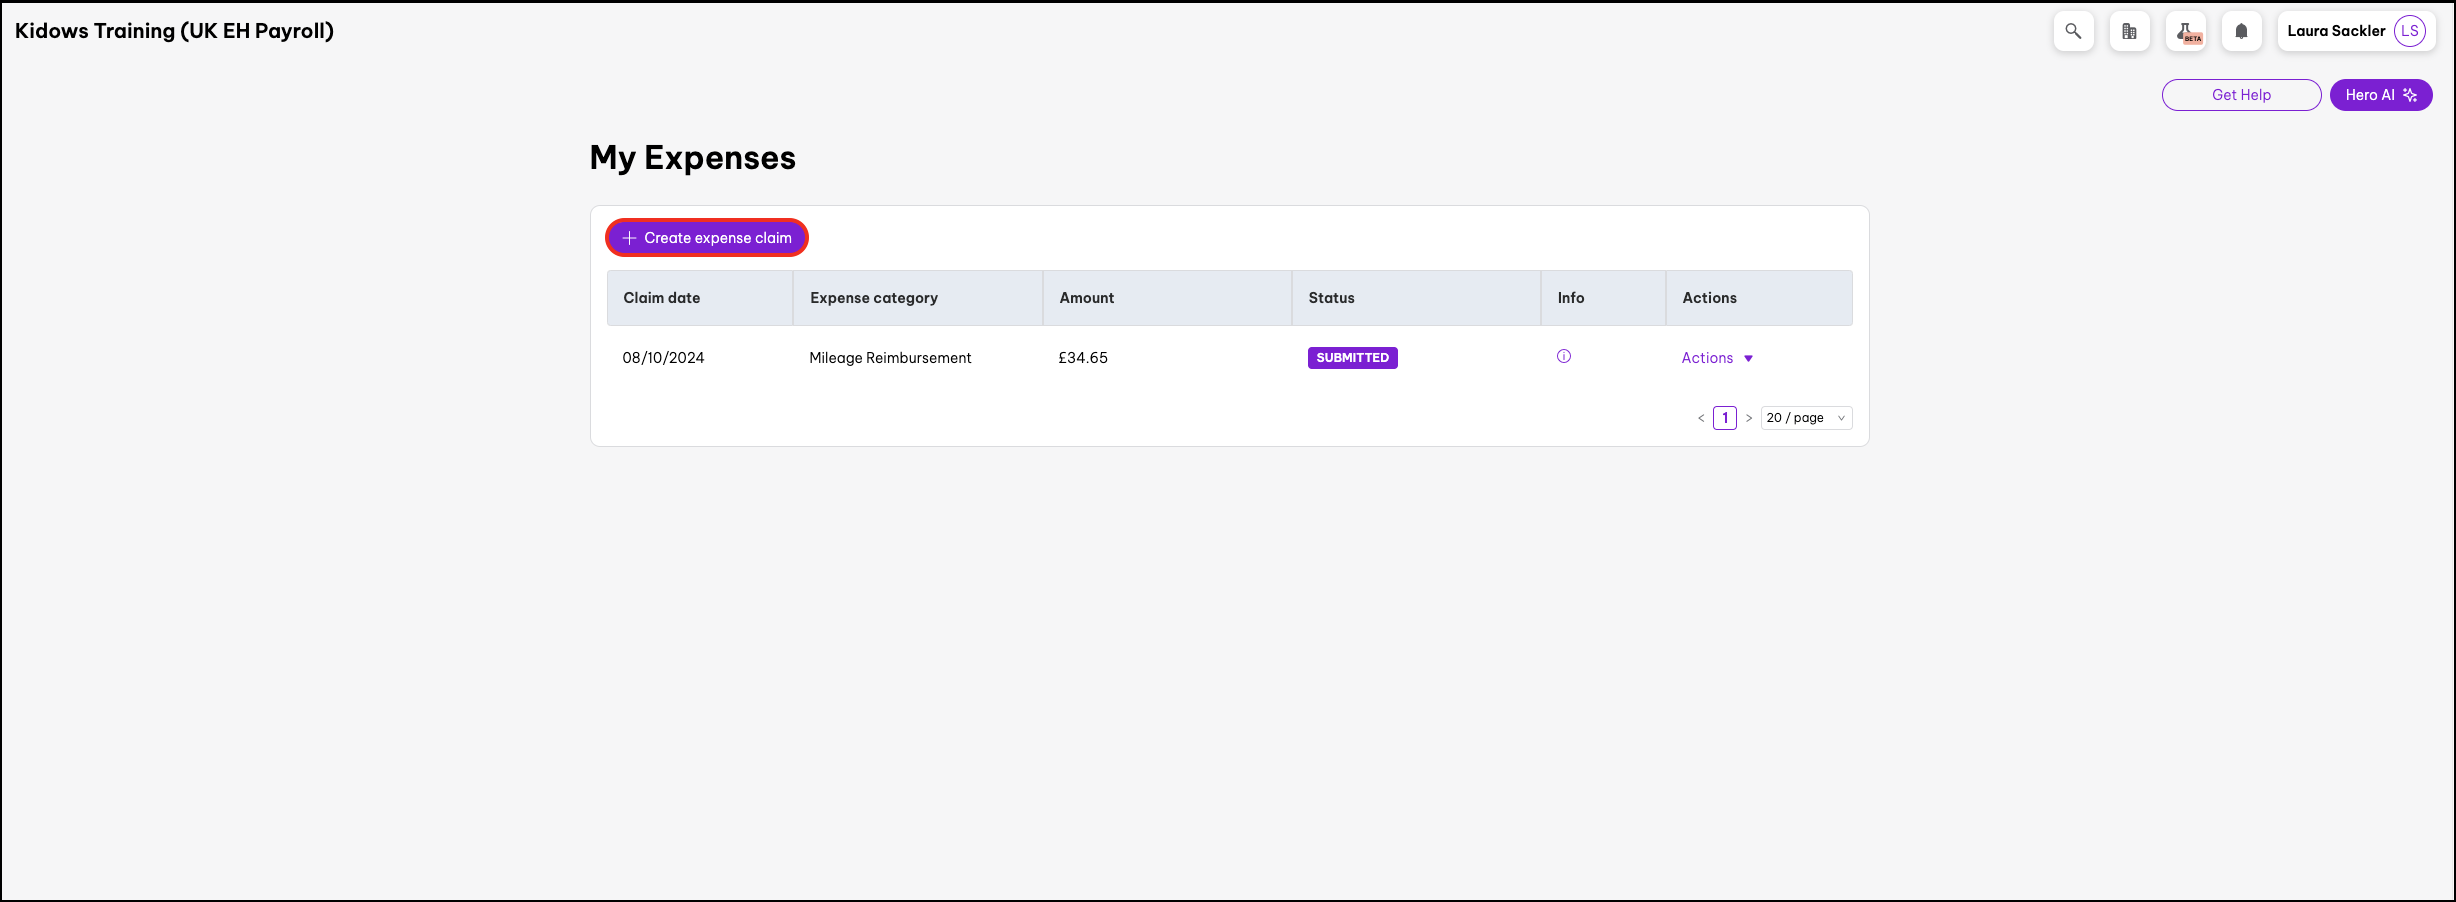Click the Claim date column header
The width and height of the screenshot is (2456, 902).
662,298
